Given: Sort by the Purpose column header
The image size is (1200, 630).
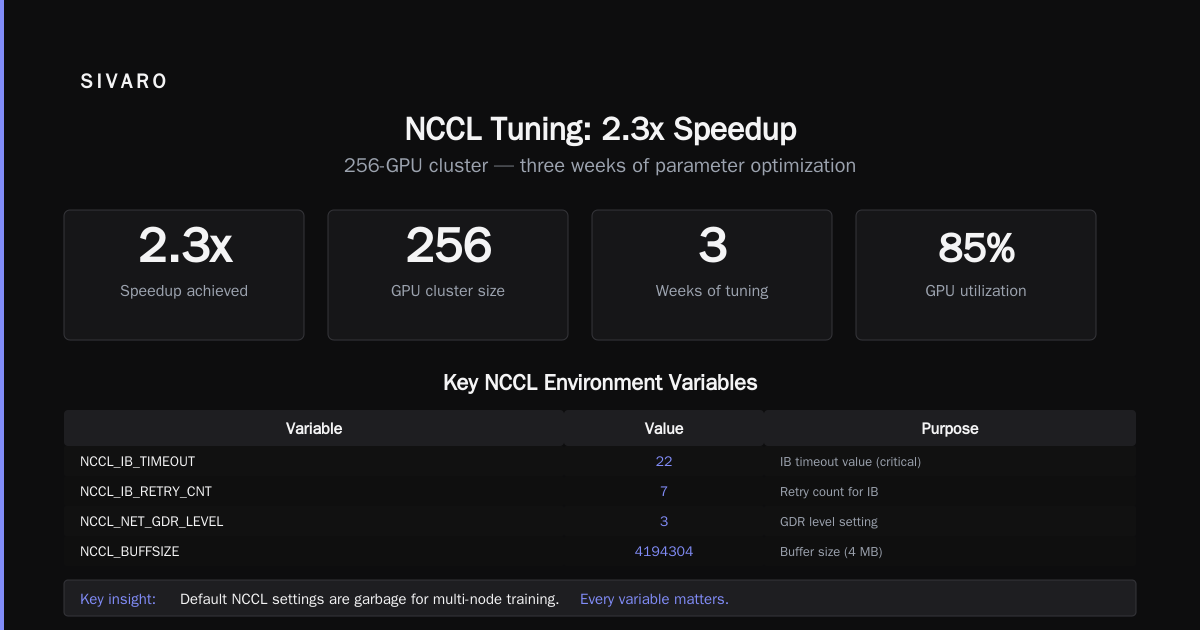Looking at the screenshot, I should (x=950, y=428).
